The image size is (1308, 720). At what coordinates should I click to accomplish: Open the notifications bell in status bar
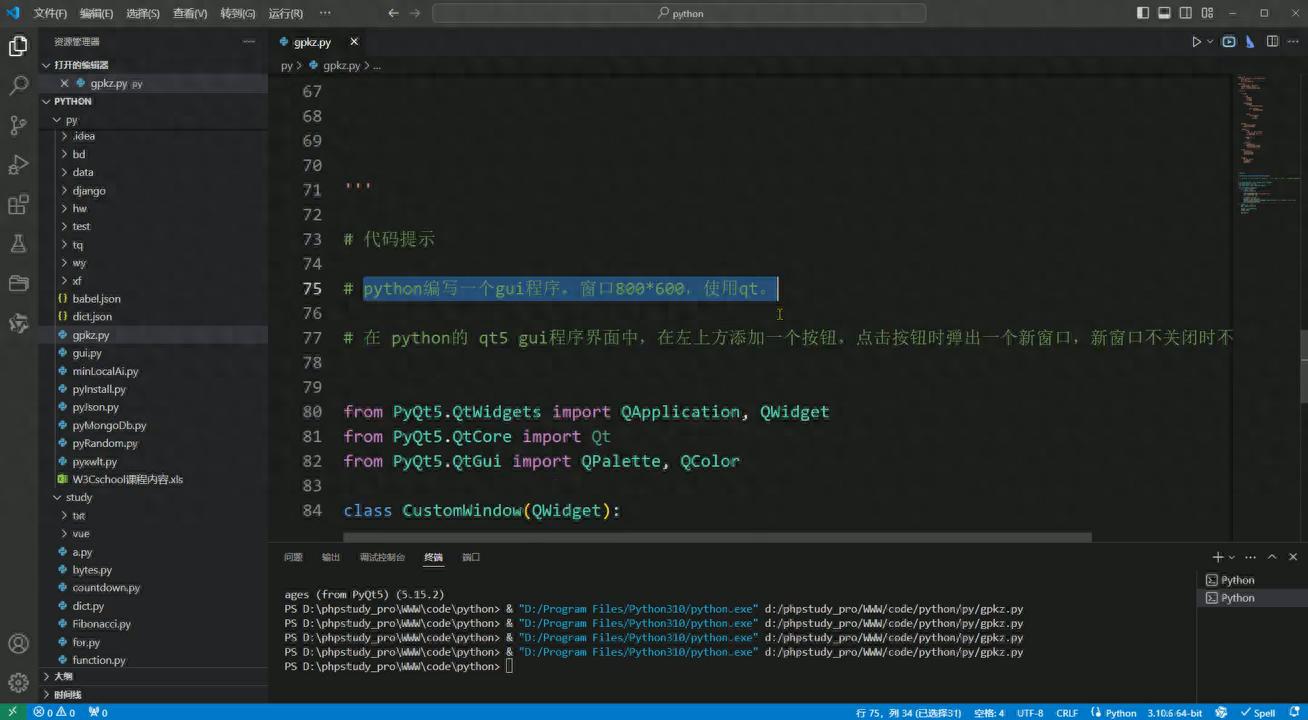1295,713
